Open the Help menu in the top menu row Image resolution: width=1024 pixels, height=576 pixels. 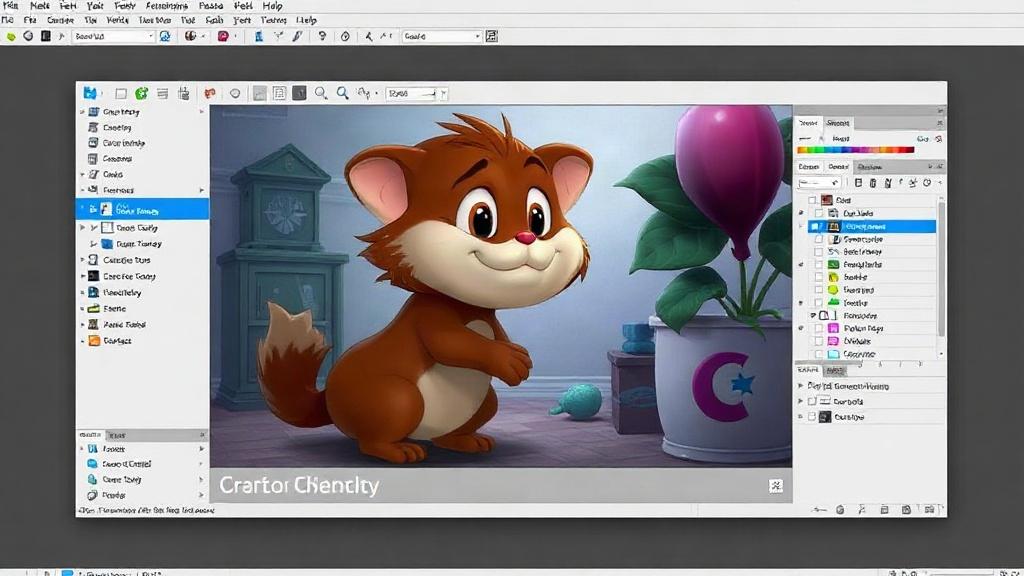[x=272, y=6]
